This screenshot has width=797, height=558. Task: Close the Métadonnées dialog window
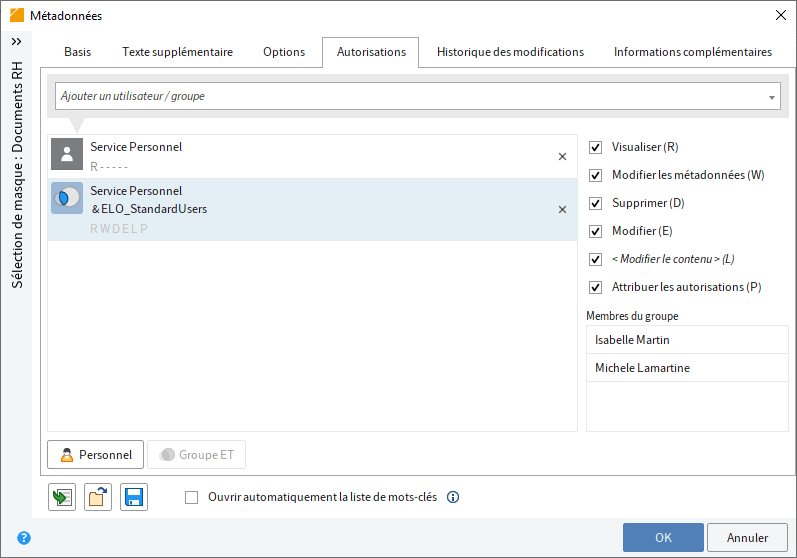781,15
